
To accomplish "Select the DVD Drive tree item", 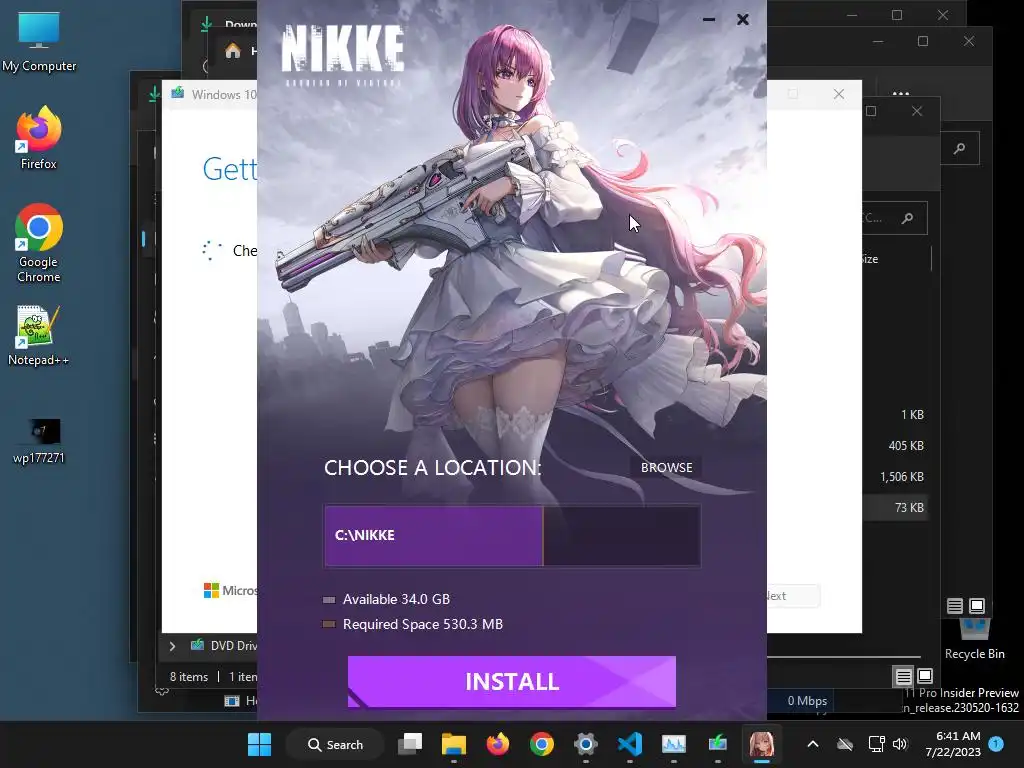I will [224, 646].
